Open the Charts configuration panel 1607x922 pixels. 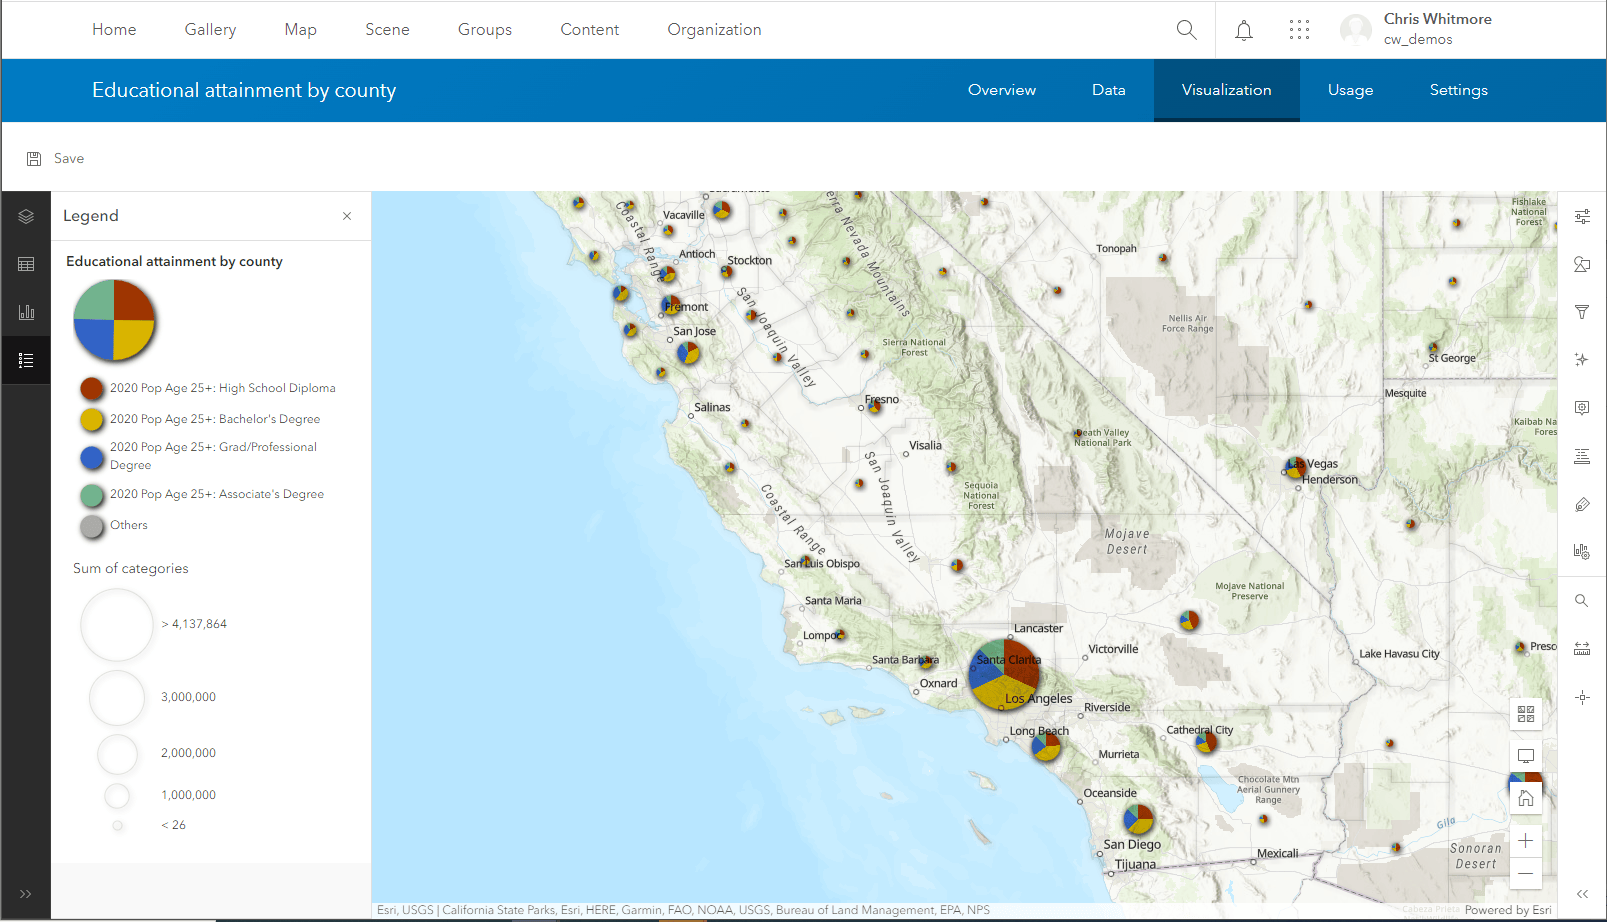[1582, 551]
